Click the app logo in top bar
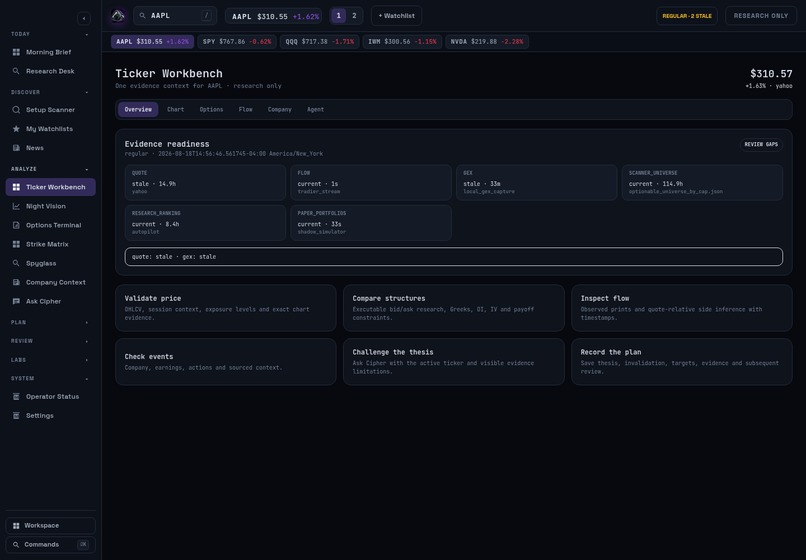806x560 pixels. point(118,16)
